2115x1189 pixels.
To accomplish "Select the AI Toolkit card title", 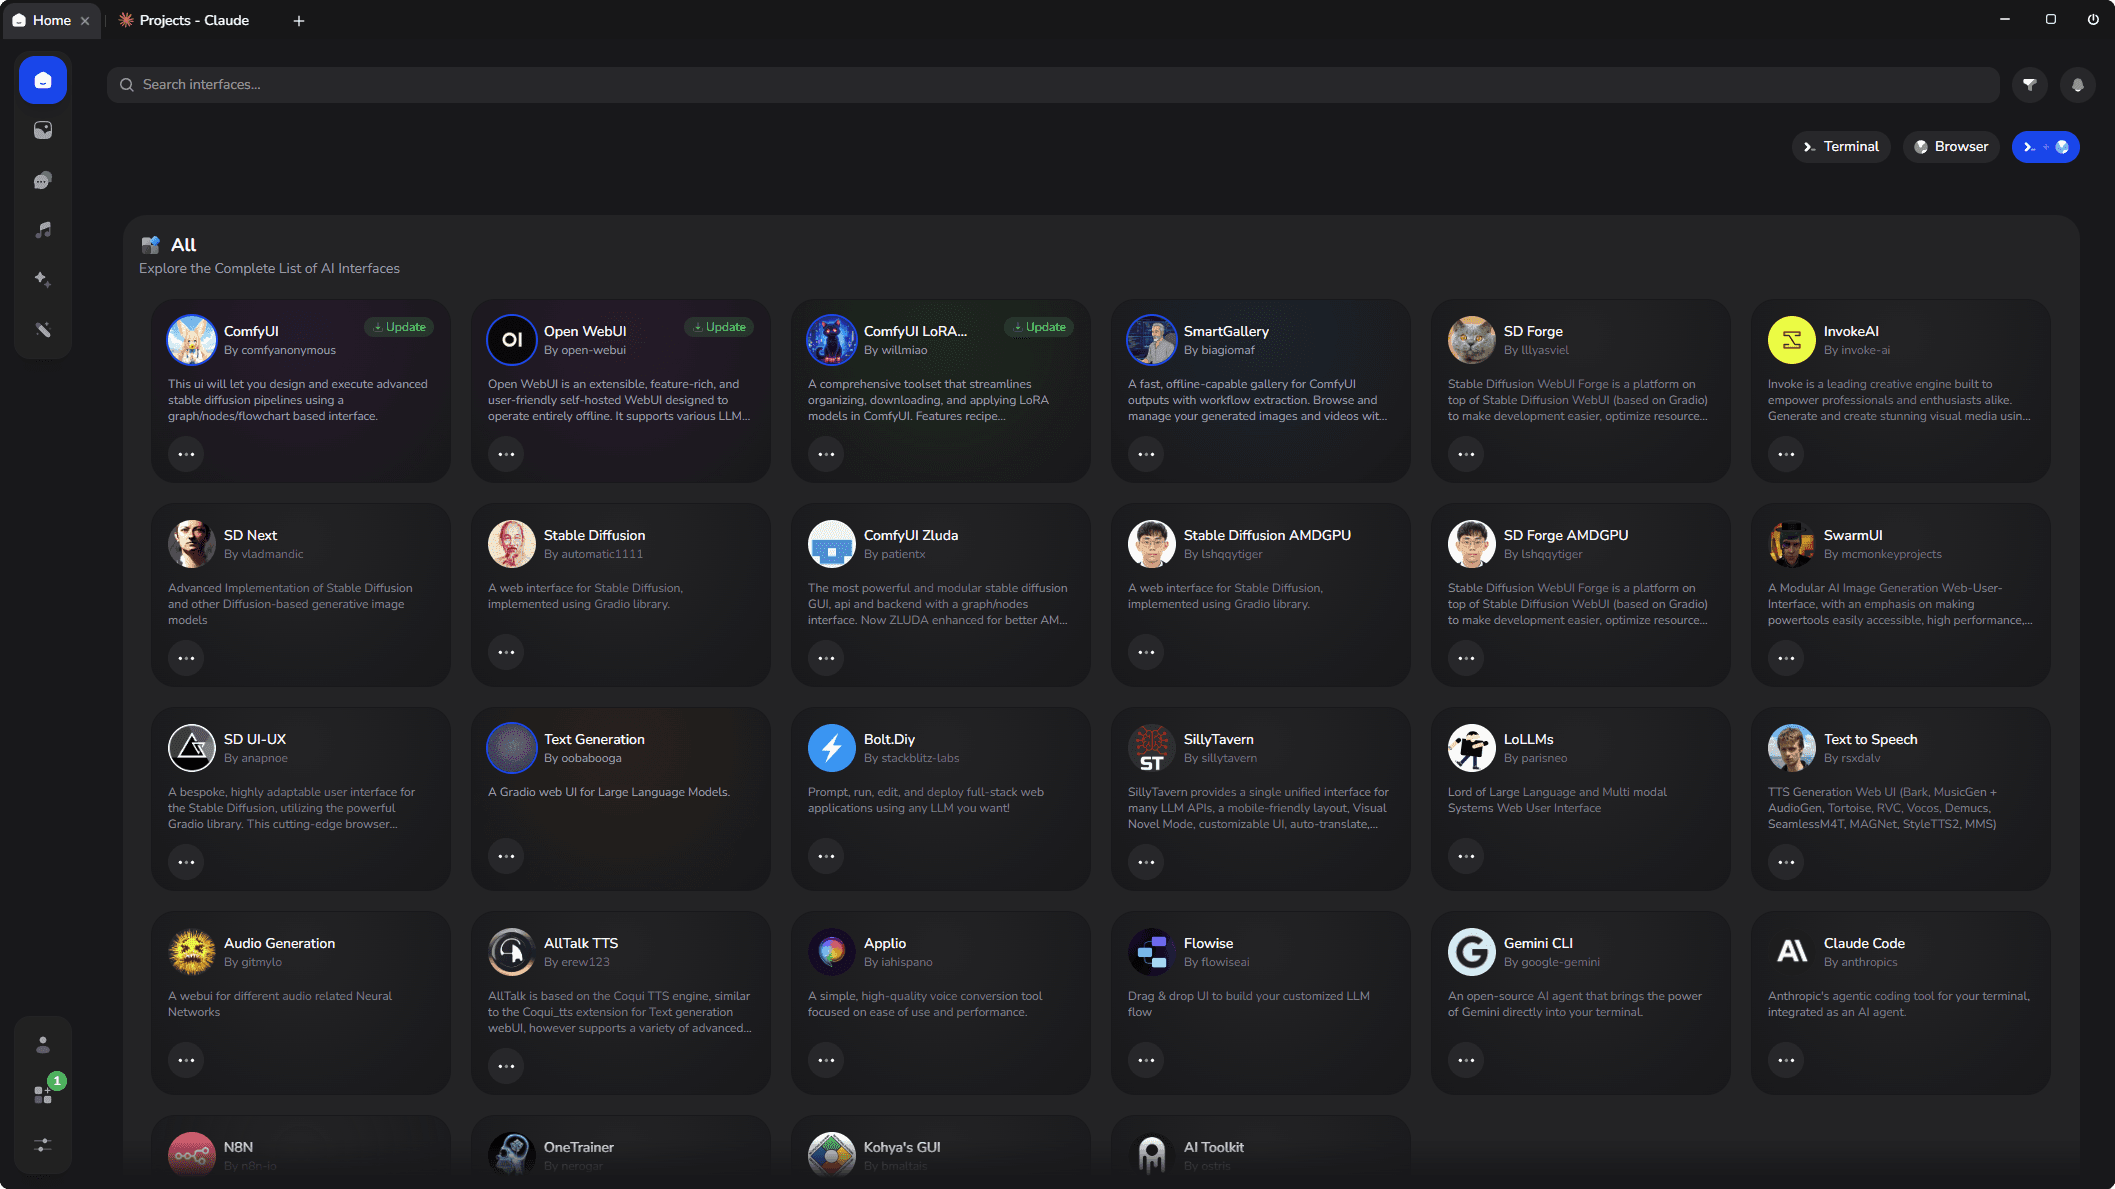I will [1214, 1147].
